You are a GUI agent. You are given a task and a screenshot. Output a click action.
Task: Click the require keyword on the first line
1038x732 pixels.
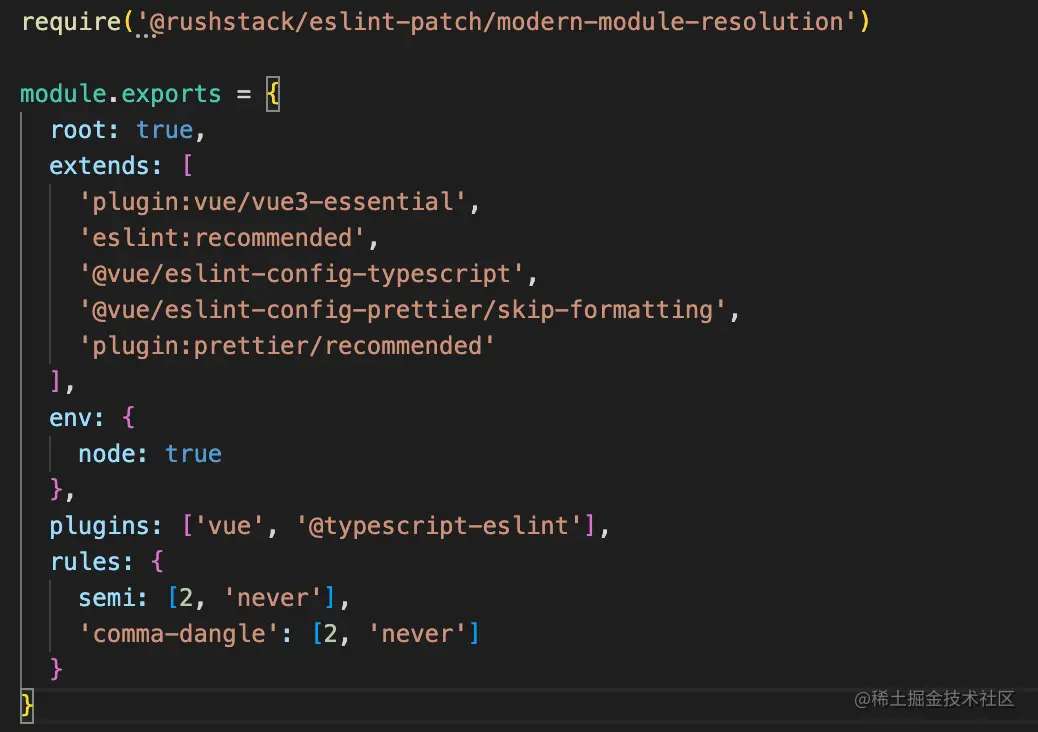point(71,22)
